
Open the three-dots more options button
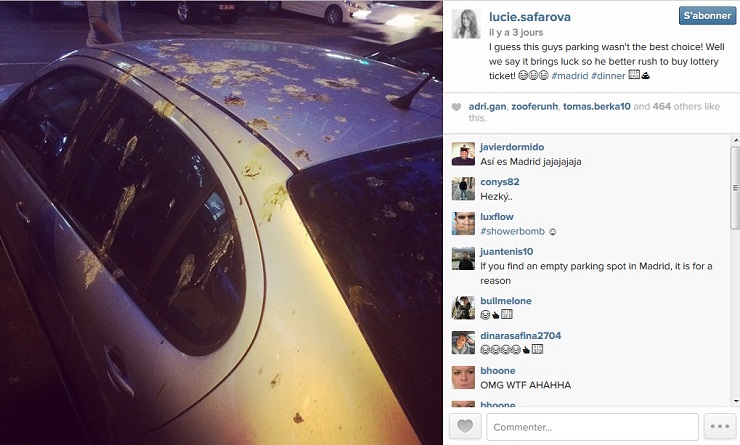(x=720, y=427)
